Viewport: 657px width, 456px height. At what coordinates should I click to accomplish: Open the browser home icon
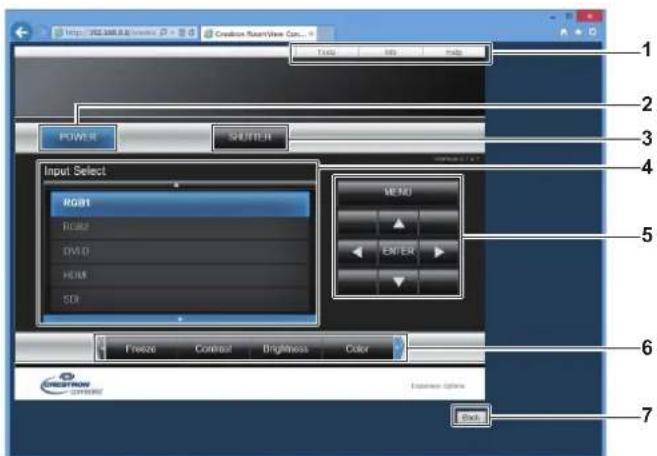coord(564,32)
